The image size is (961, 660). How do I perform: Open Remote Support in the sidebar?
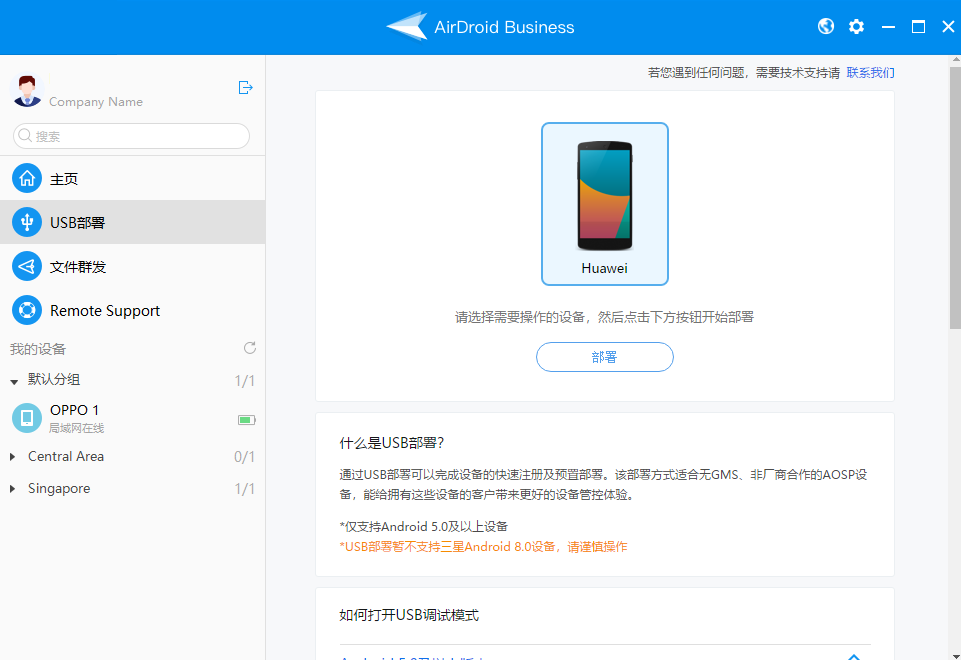tap(132, 310)
